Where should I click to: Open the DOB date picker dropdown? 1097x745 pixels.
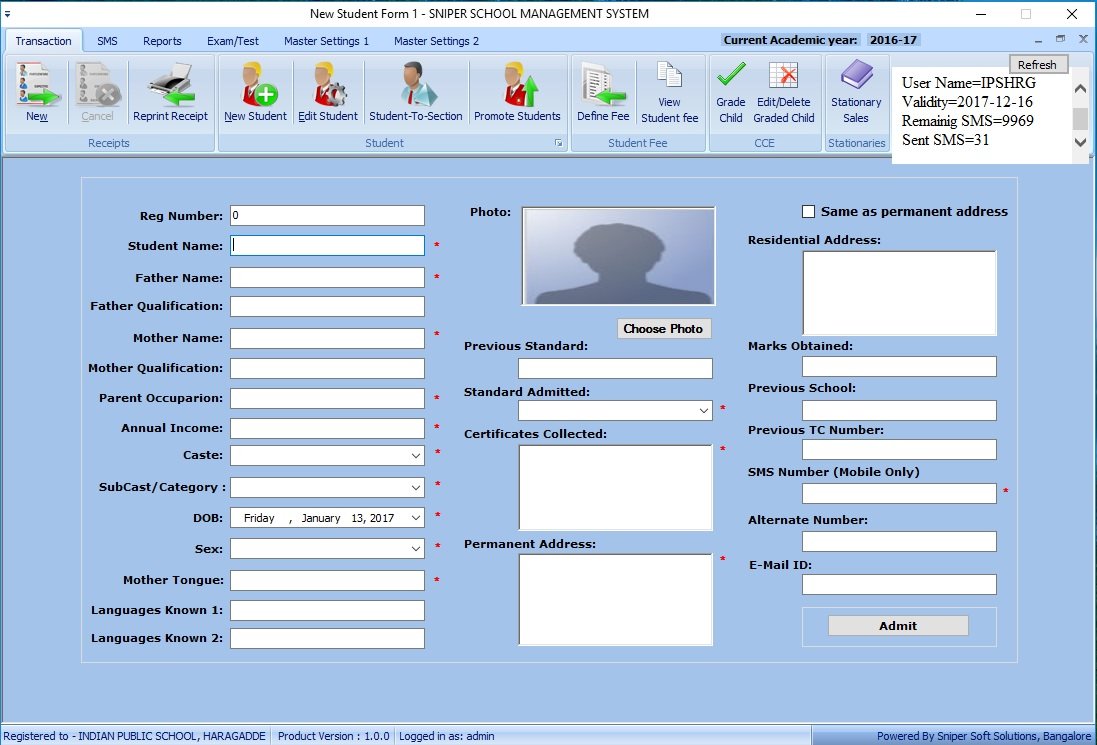[x=416, y=518]
